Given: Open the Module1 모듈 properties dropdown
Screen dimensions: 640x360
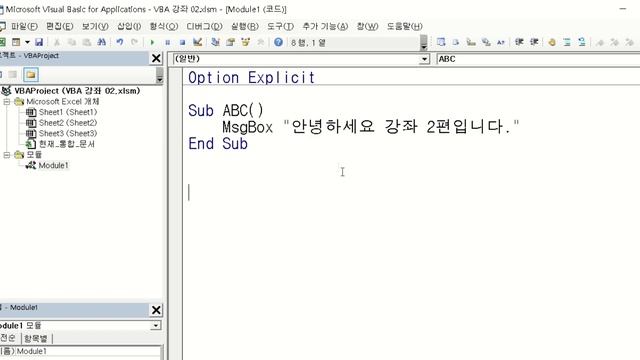Looking at the screenshot, I should point(156,325).
